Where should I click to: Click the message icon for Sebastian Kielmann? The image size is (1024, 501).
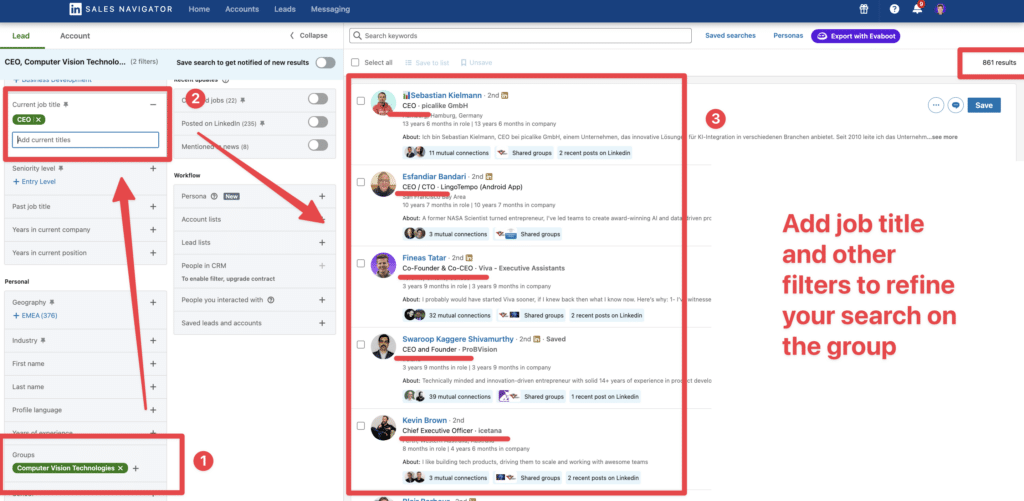point(955,105)
